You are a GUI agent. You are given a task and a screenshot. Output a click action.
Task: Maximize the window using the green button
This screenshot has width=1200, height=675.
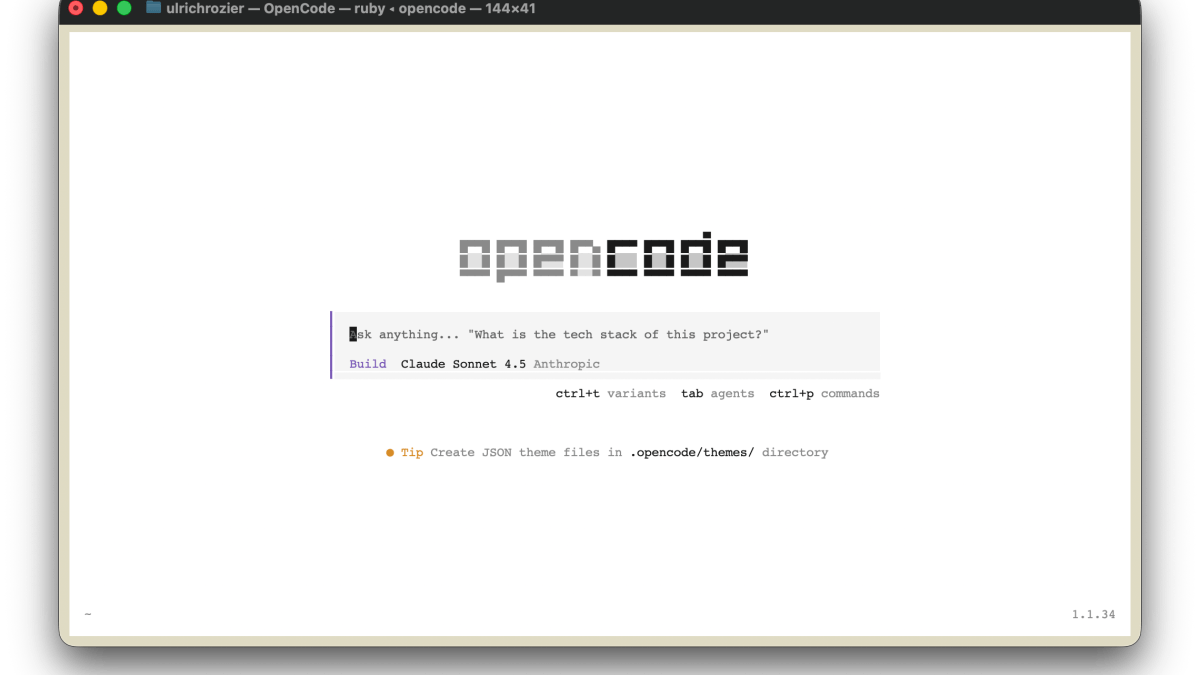tap(124, 8)
